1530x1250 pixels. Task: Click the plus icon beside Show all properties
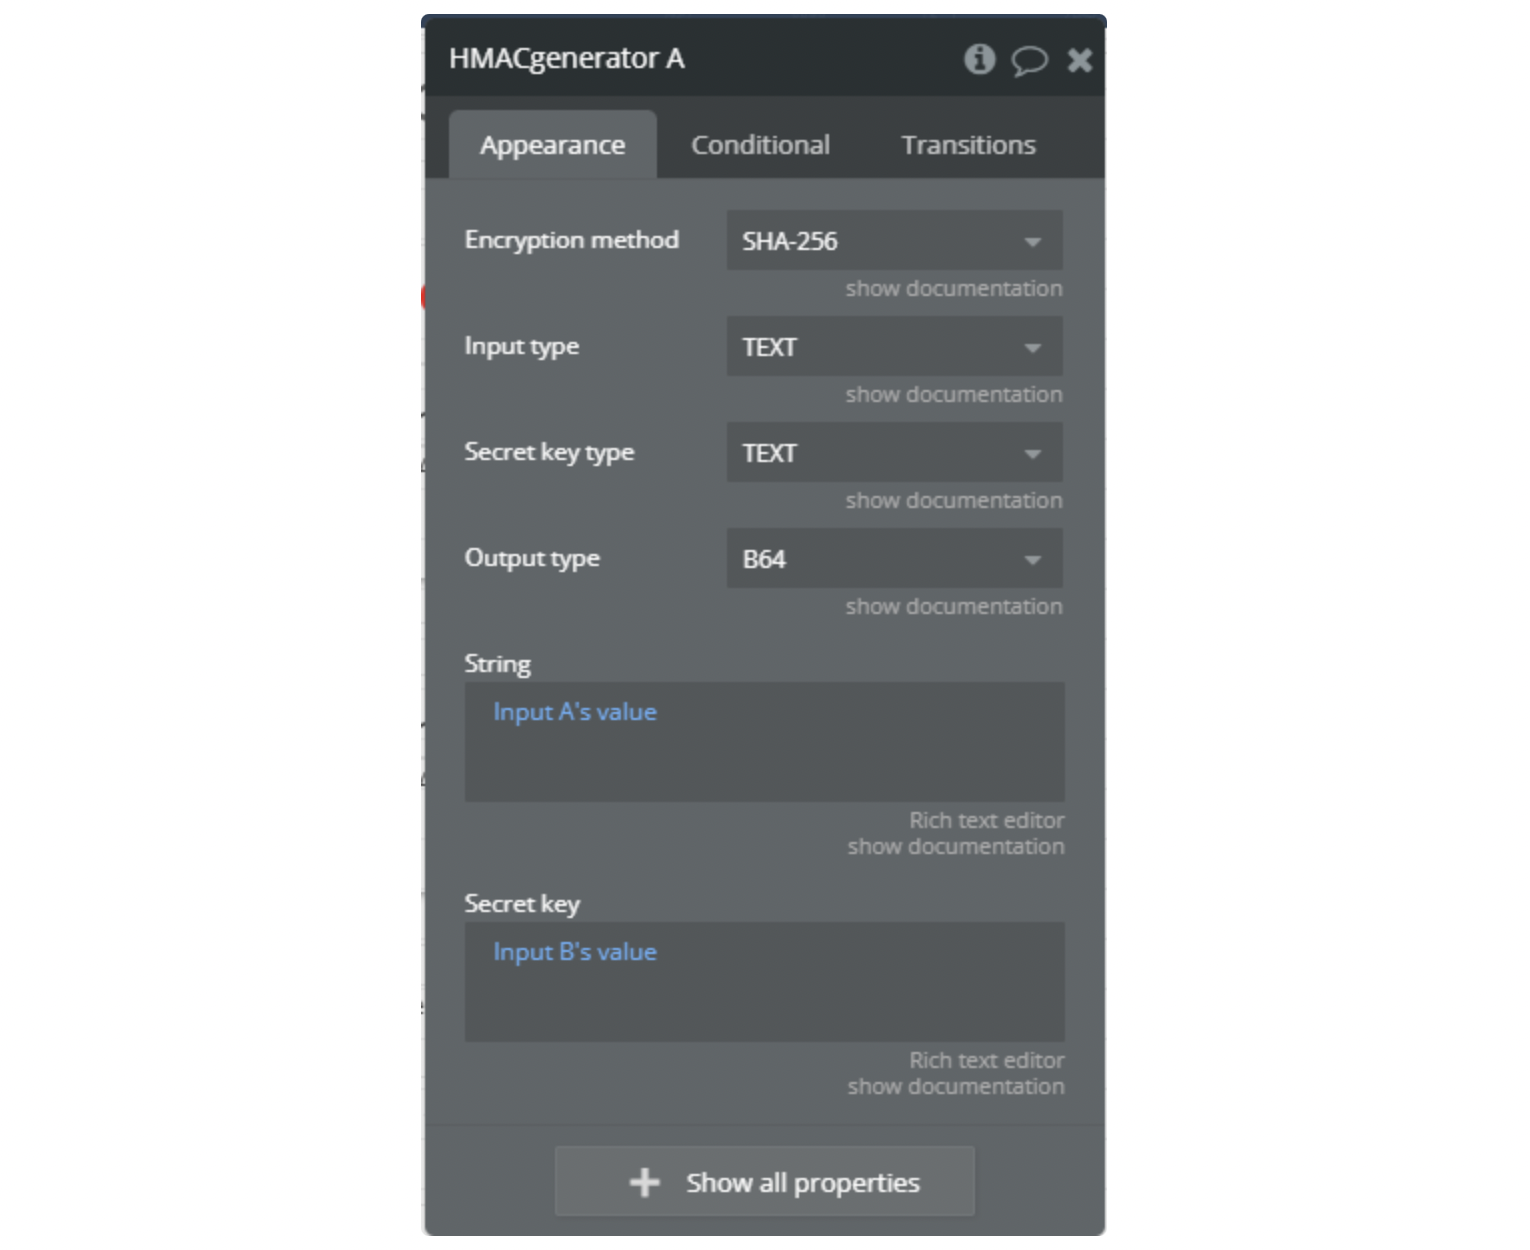[644, 1183]
